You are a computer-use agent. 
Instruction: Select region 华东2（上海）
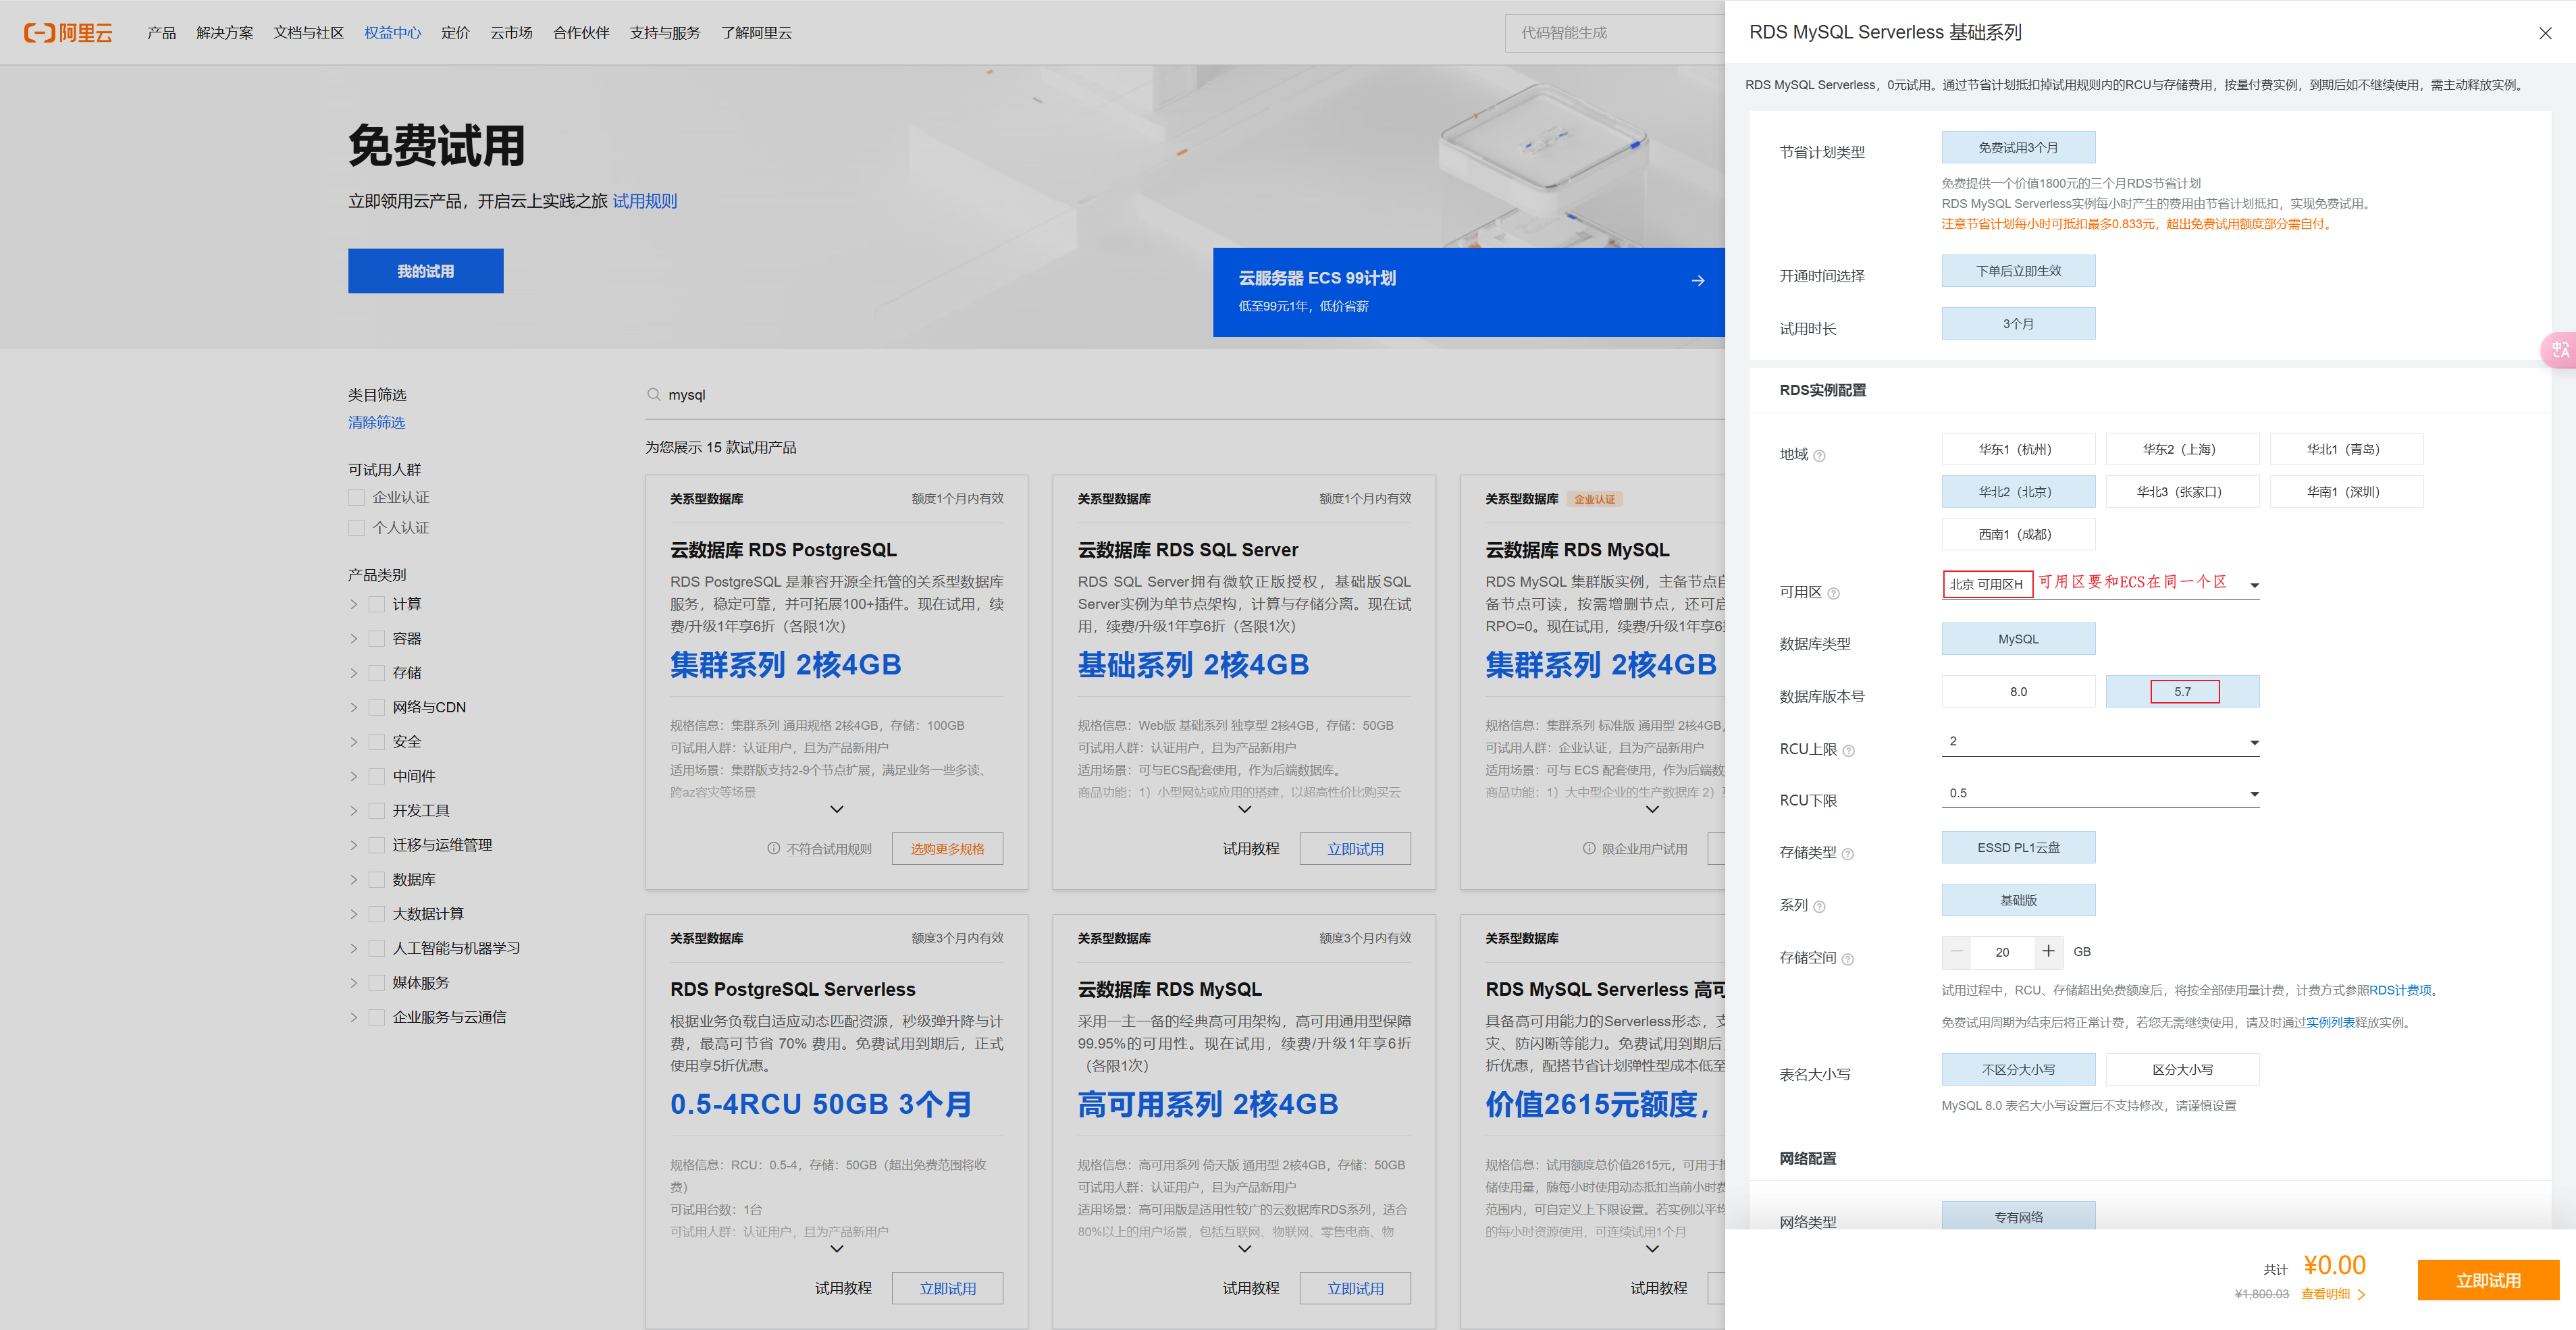[2182, 450]
